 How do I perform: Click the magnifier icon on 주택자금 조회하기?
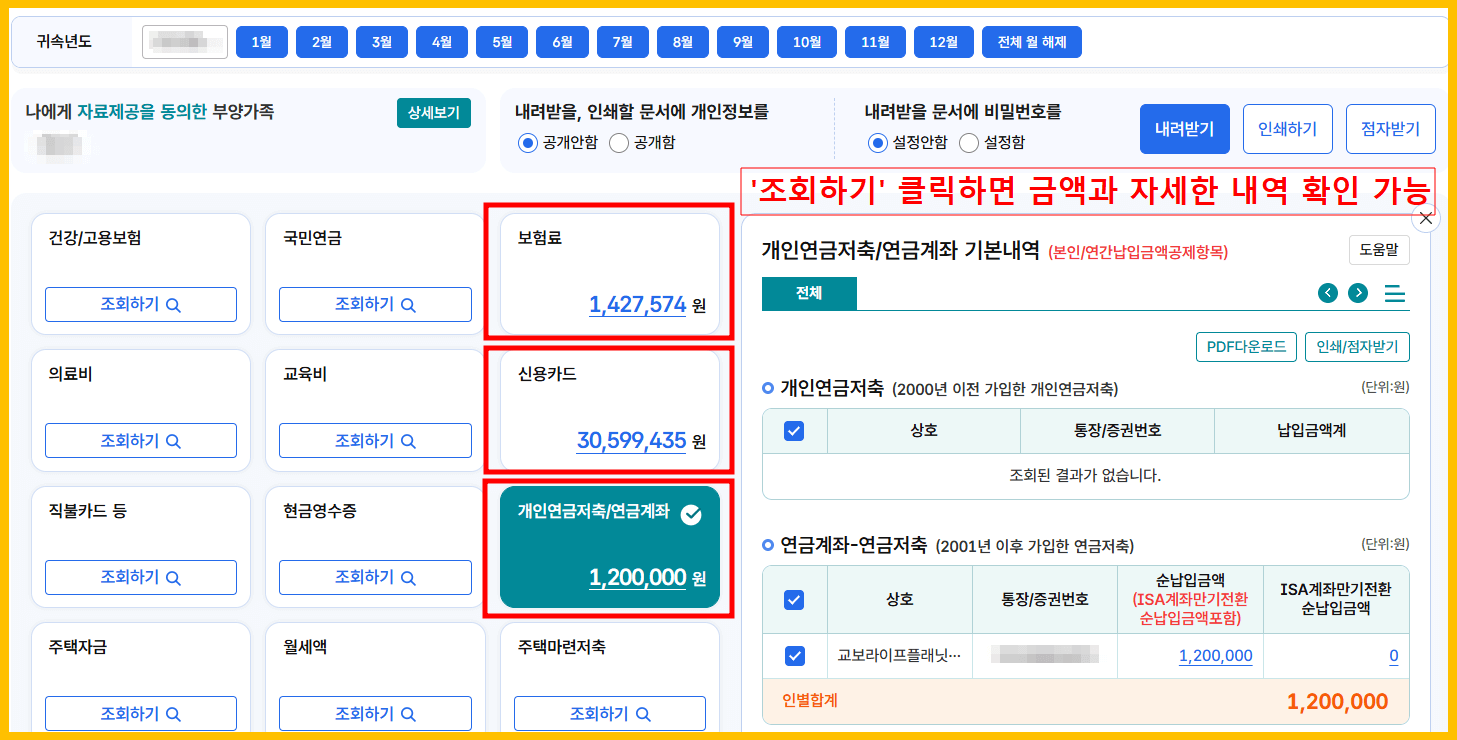pos(176,713)
